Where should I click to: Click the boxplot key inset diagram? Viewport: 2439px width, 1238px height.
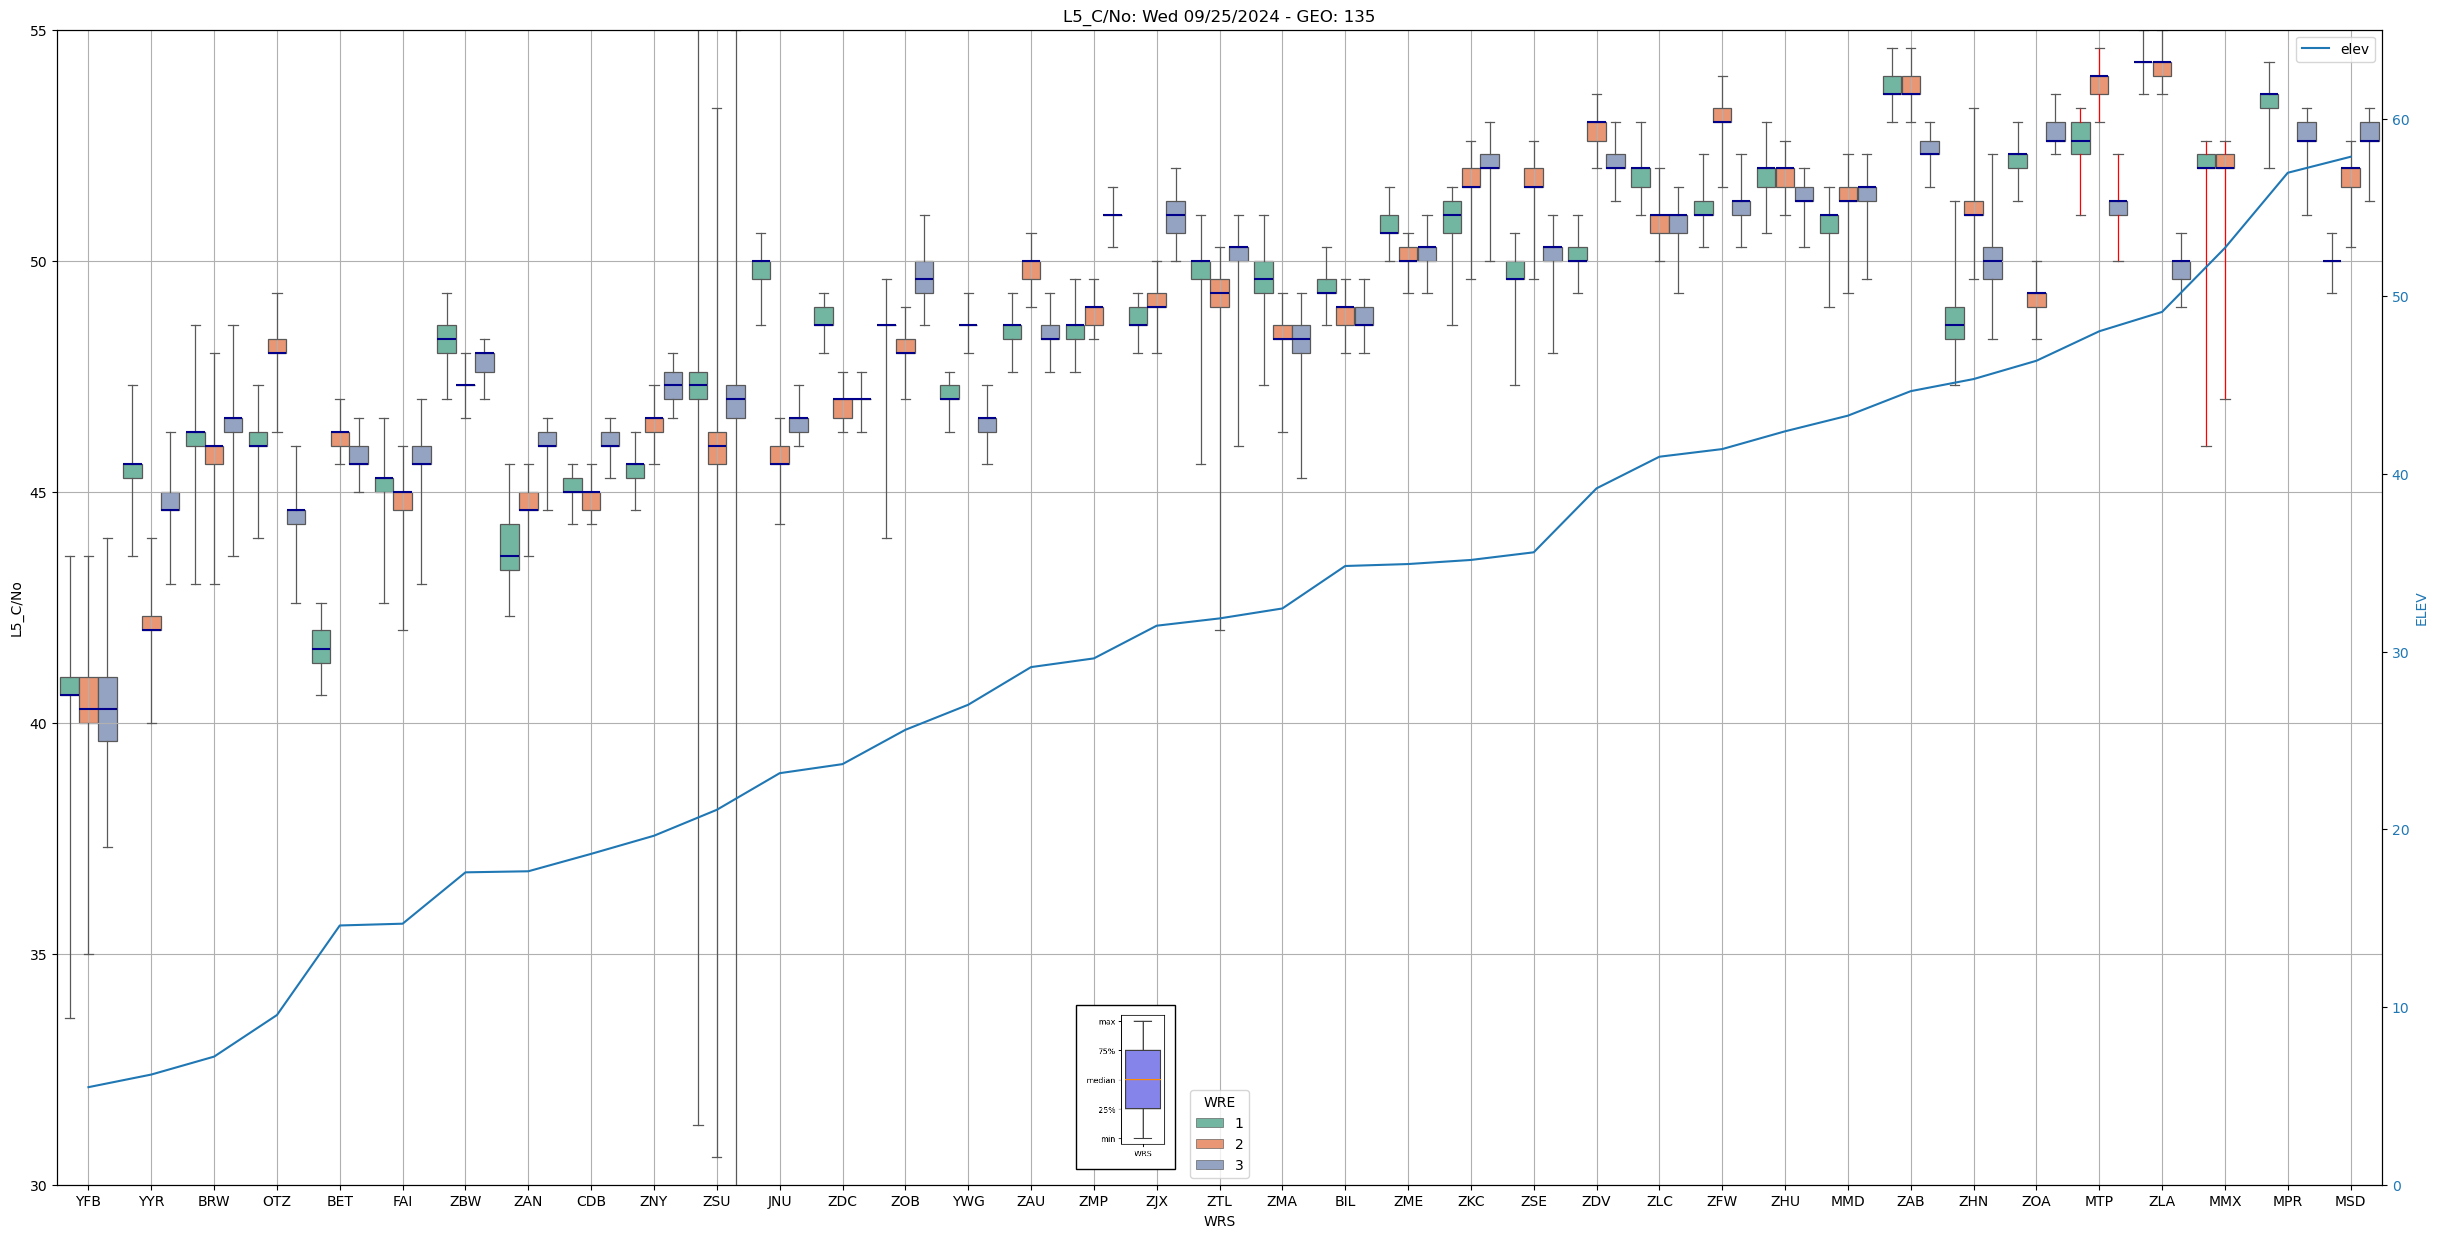1125,1087
